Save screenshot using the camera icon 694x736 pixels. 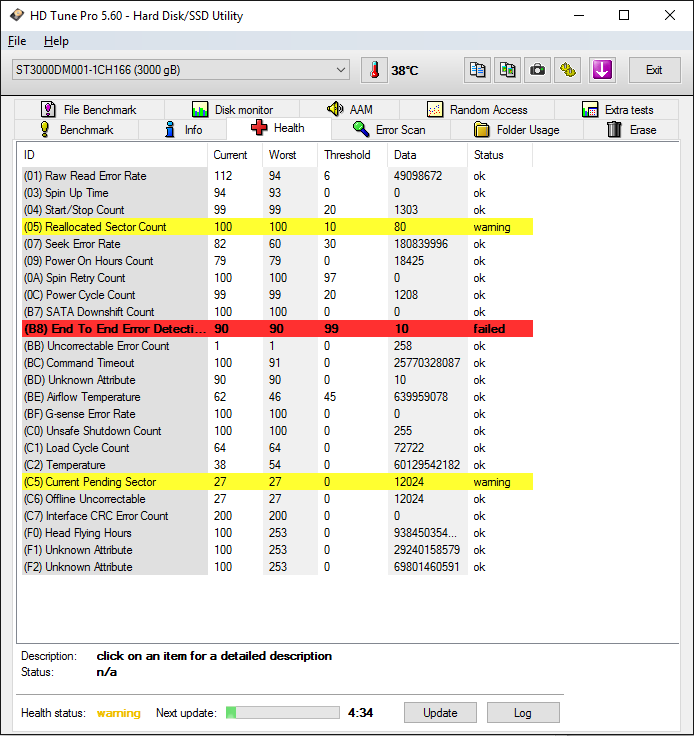(537, 70)
